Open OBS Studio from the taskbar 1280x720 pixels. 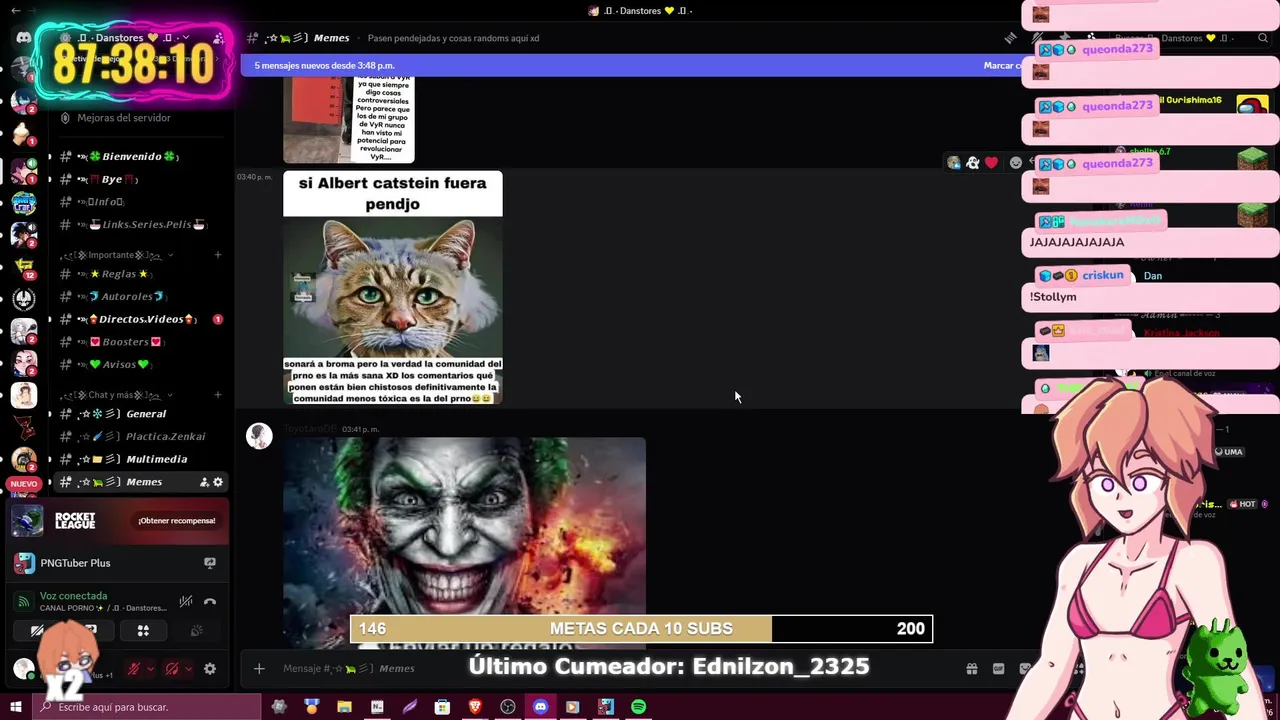pyautogui.click(x=508, y=707)
